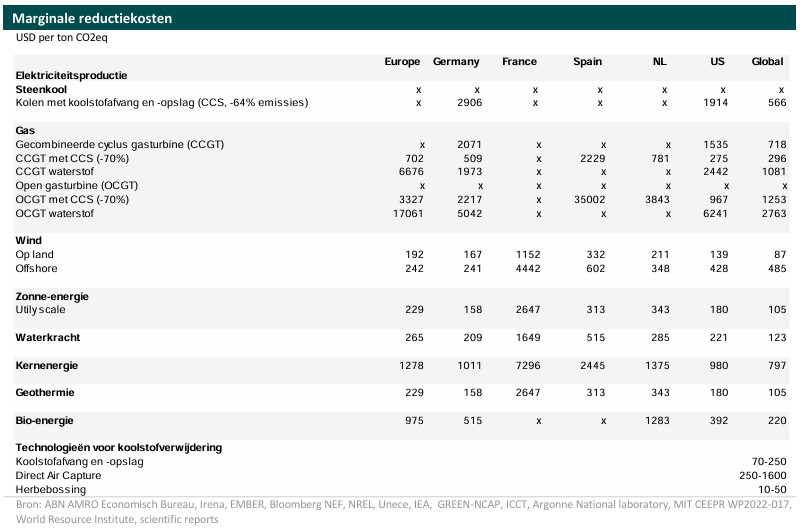This screenshot has width=811, height=530.
Task: Click the value 781 in CCGT met CCS row
Action: tap(660, 158)
